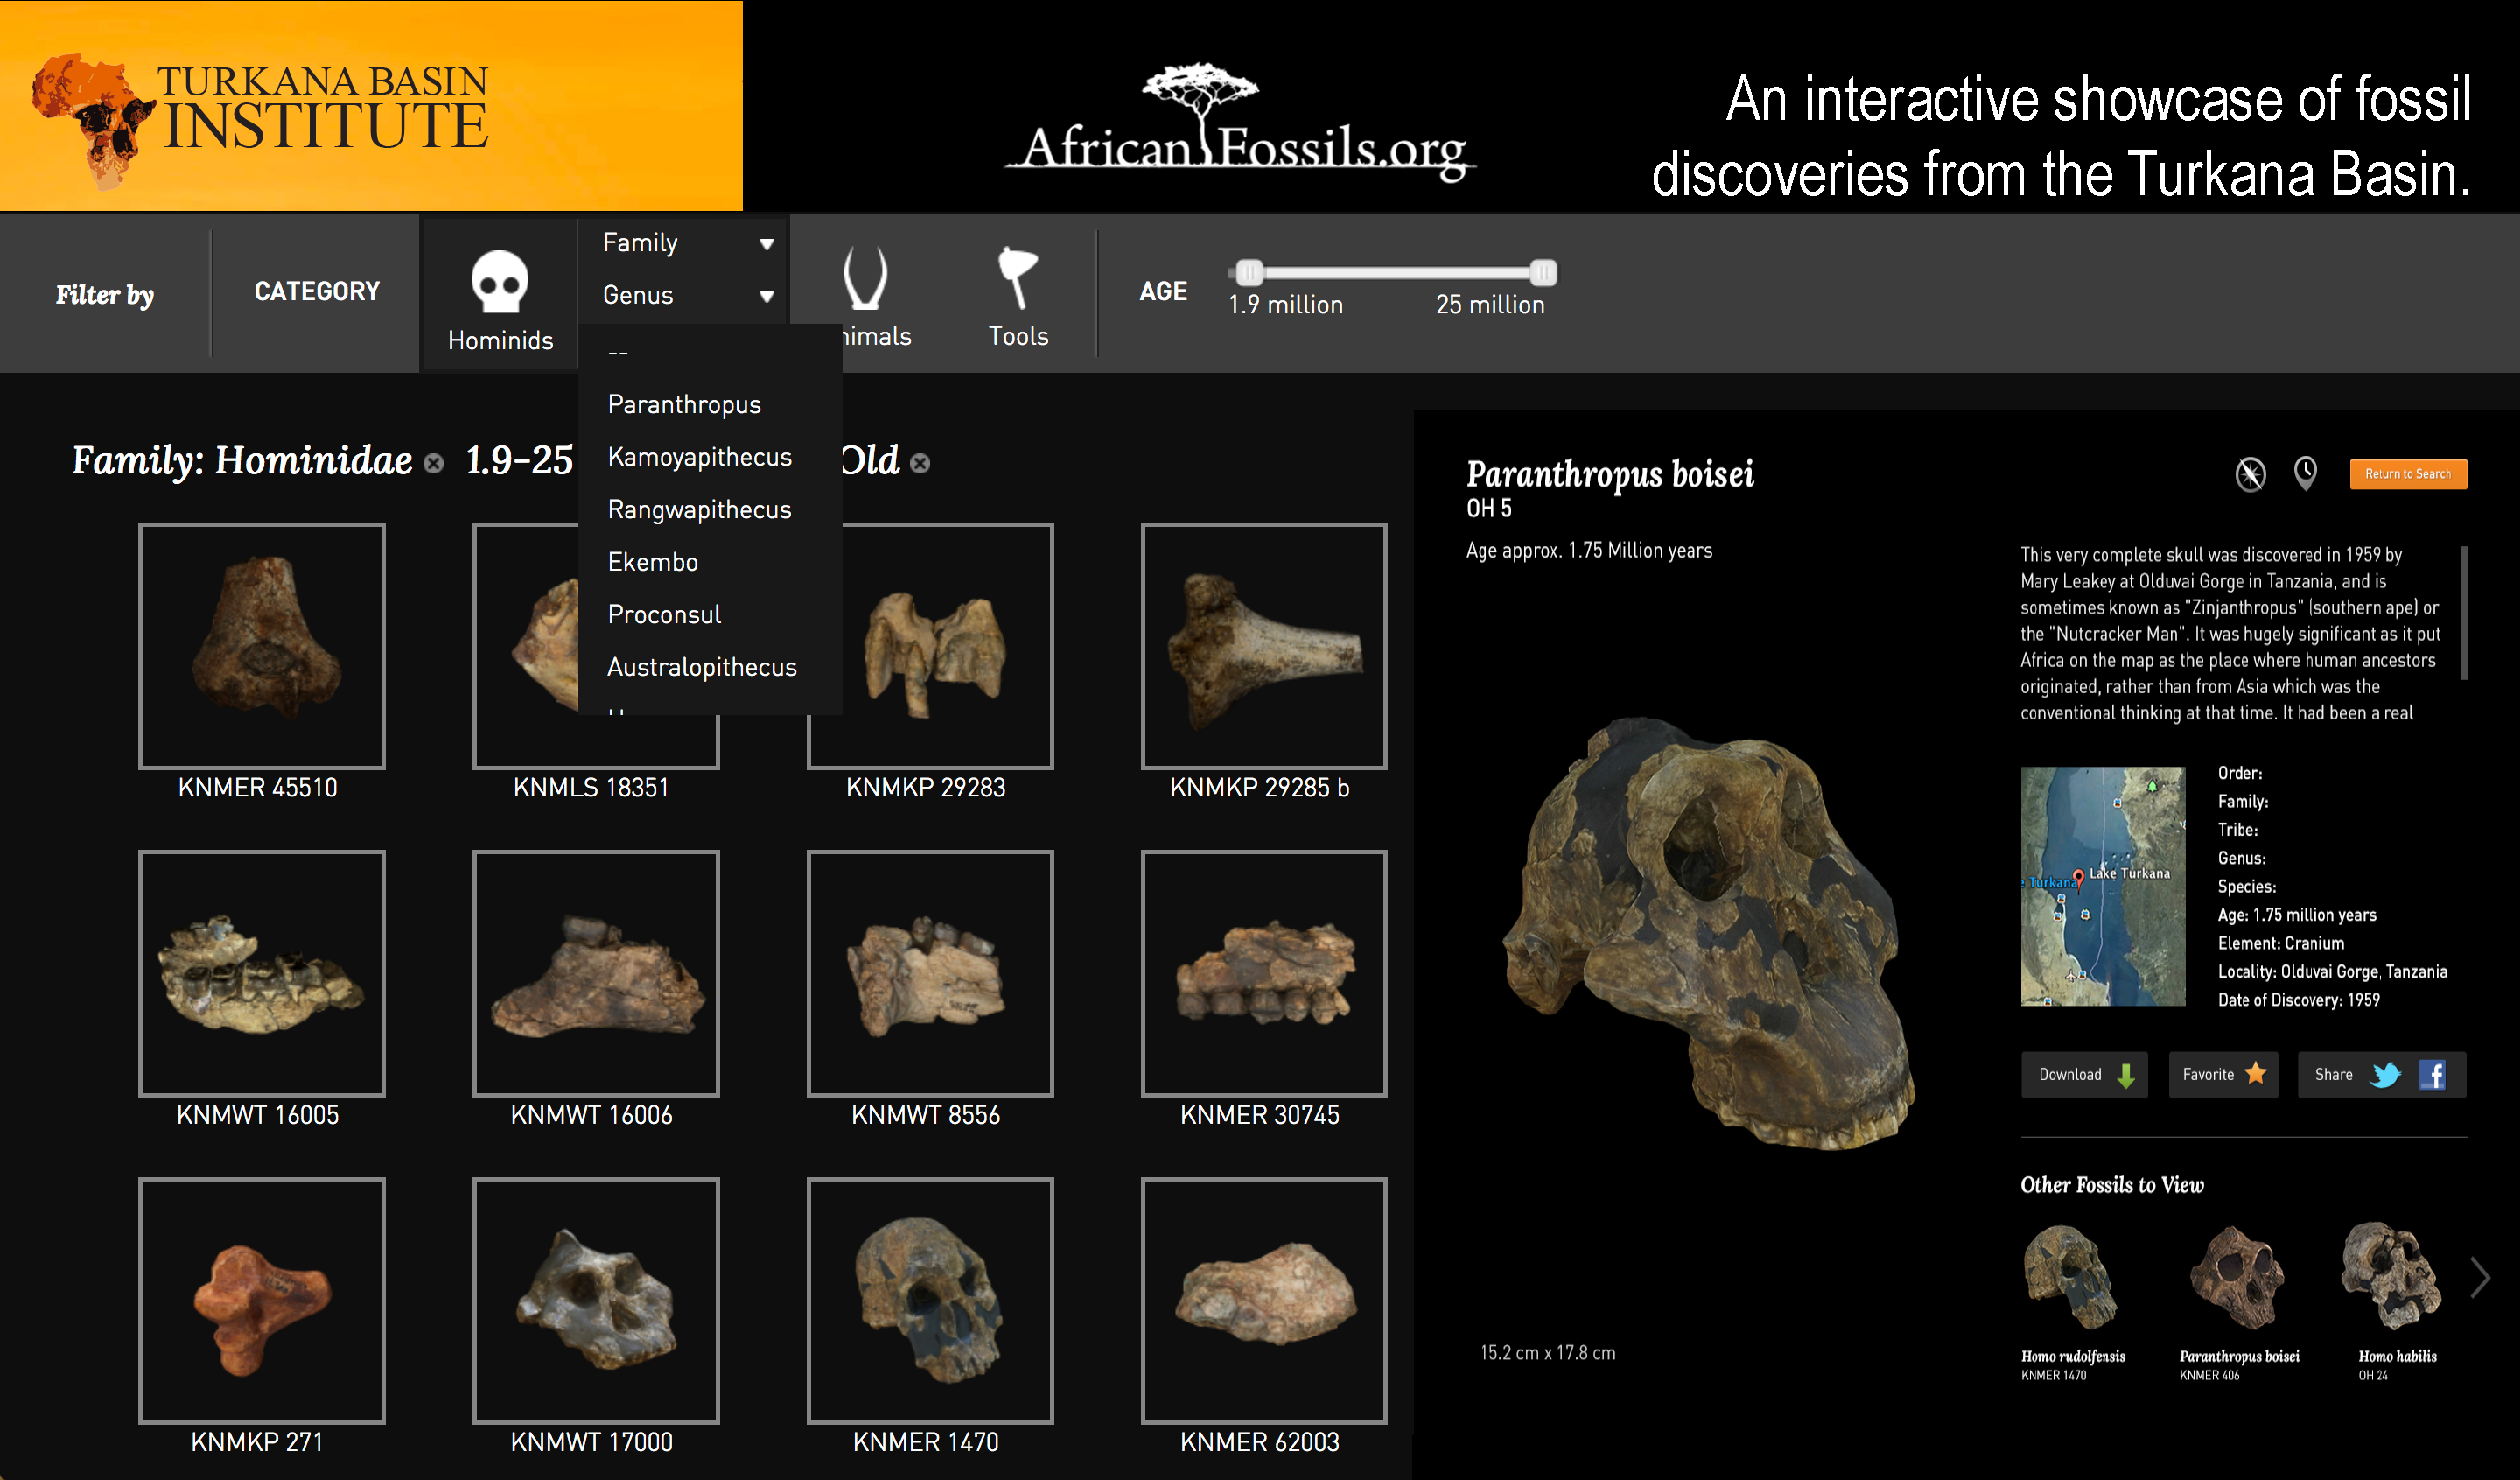Share fossil on Twitter
The width and height of the screenshot is (2520, 1480).
tap(2386, 1075)
